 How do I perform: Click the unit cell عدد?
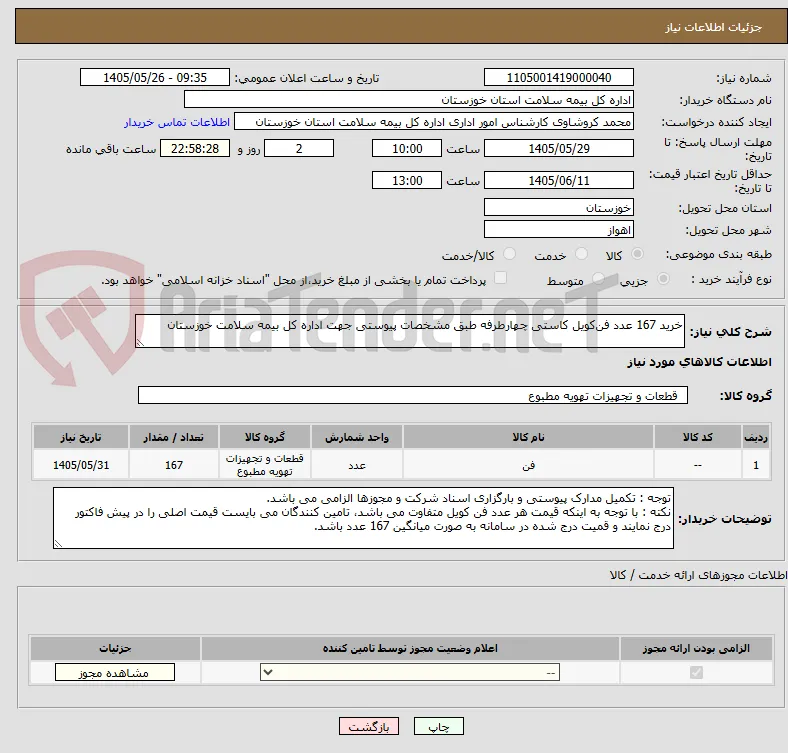pyautogui.click(x=357, y=465)
